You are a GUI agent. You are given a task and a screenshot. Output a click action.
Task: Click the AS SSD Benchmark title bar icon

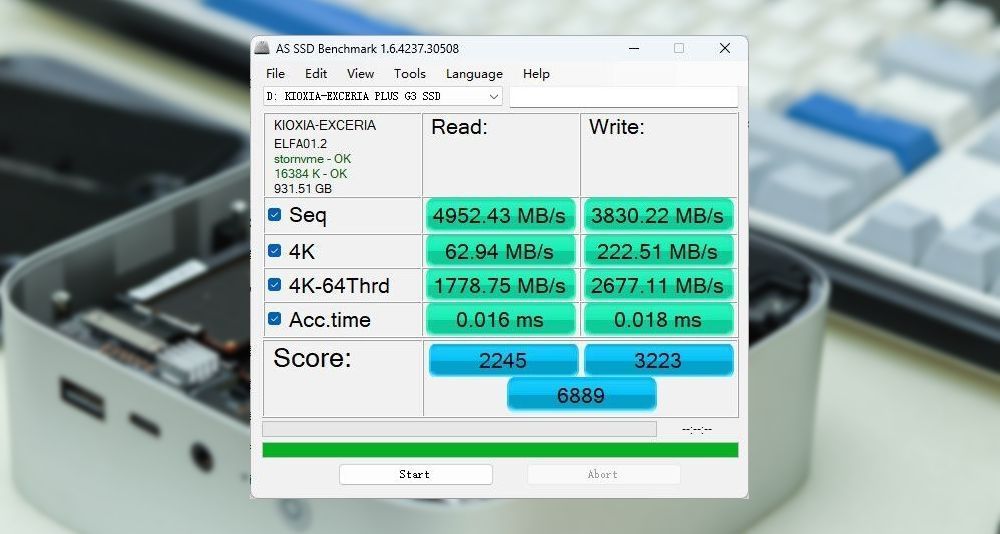pos(262,49)
